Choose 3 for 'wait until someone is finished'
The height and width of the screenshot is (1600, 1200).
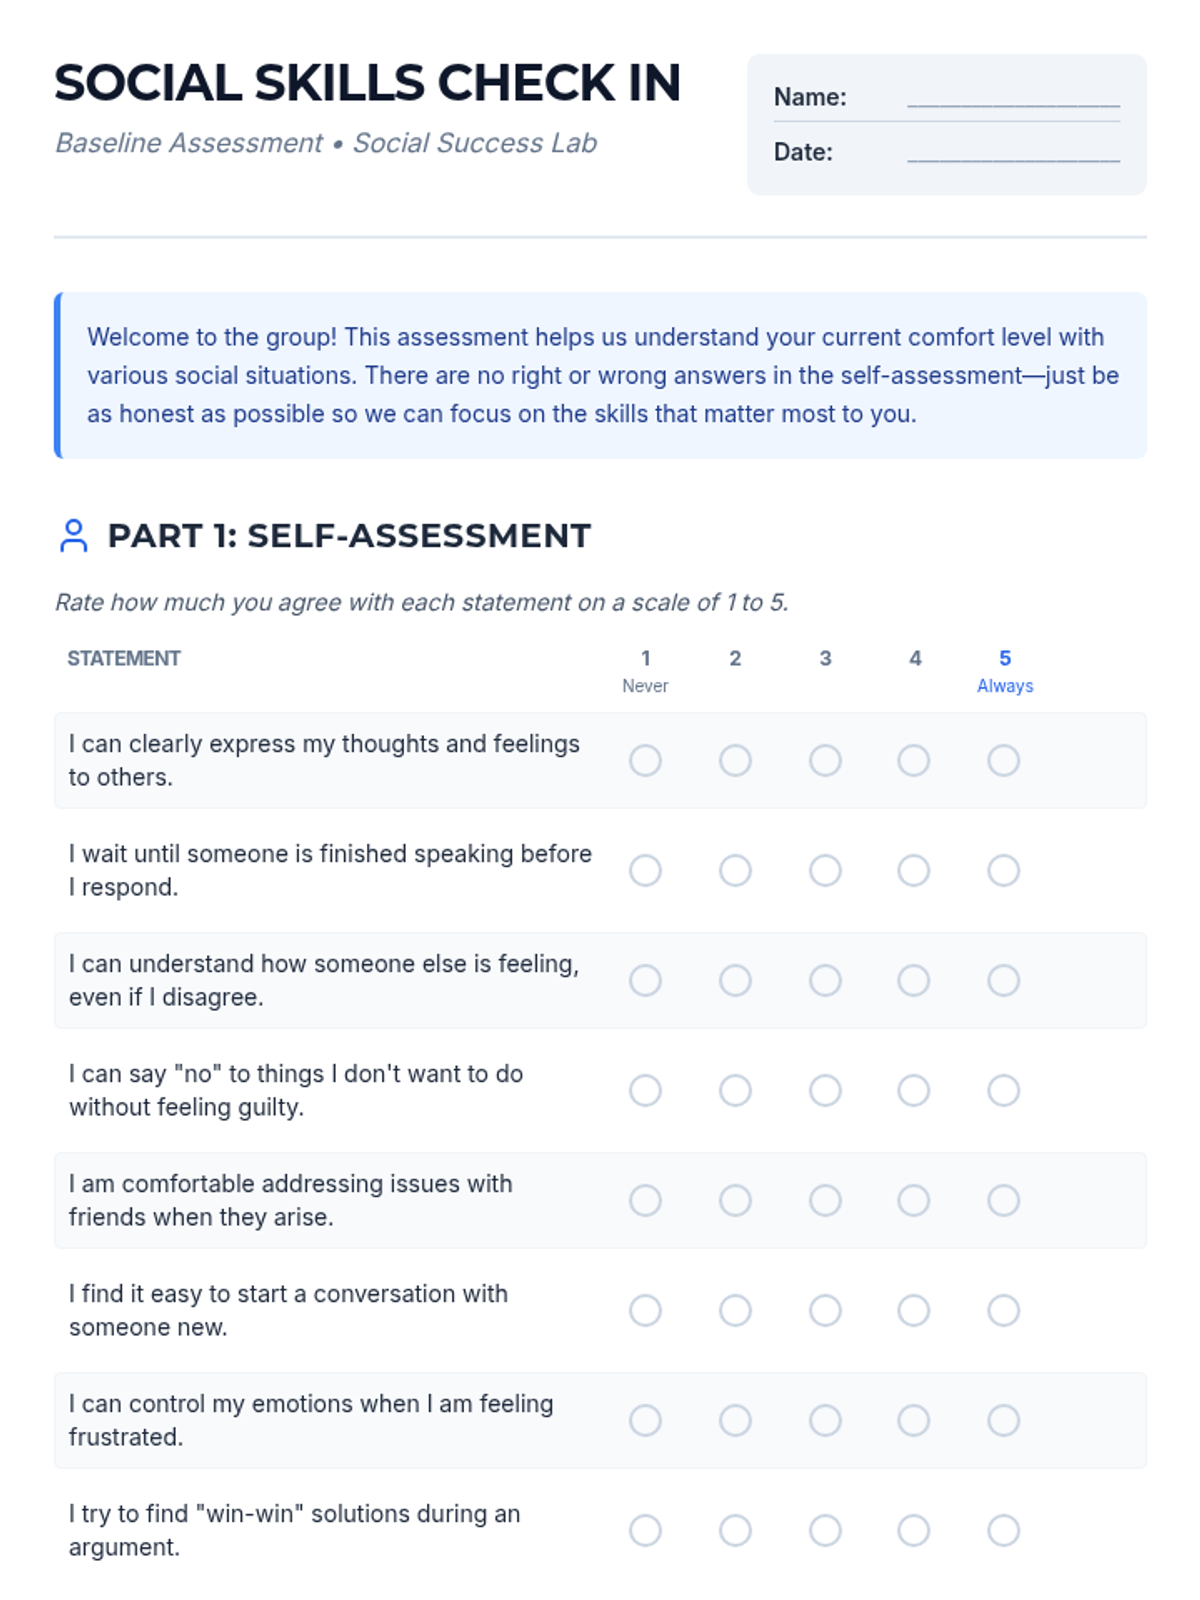[x=825, y=871]
